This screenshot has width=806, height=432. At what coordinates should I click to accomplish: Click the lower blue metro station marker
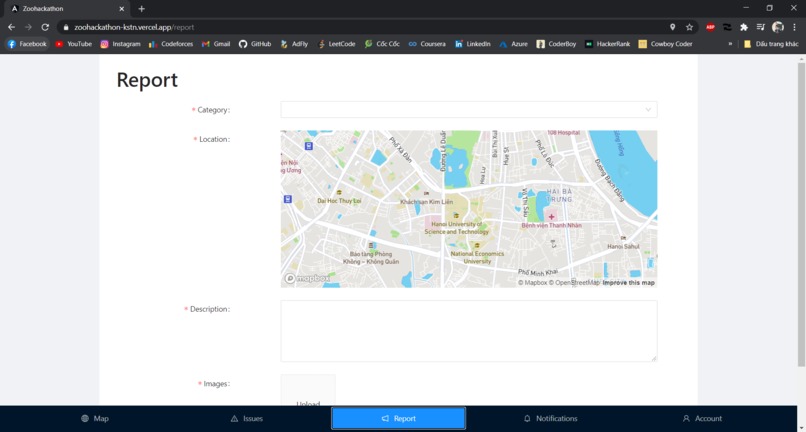coord(288,199)
